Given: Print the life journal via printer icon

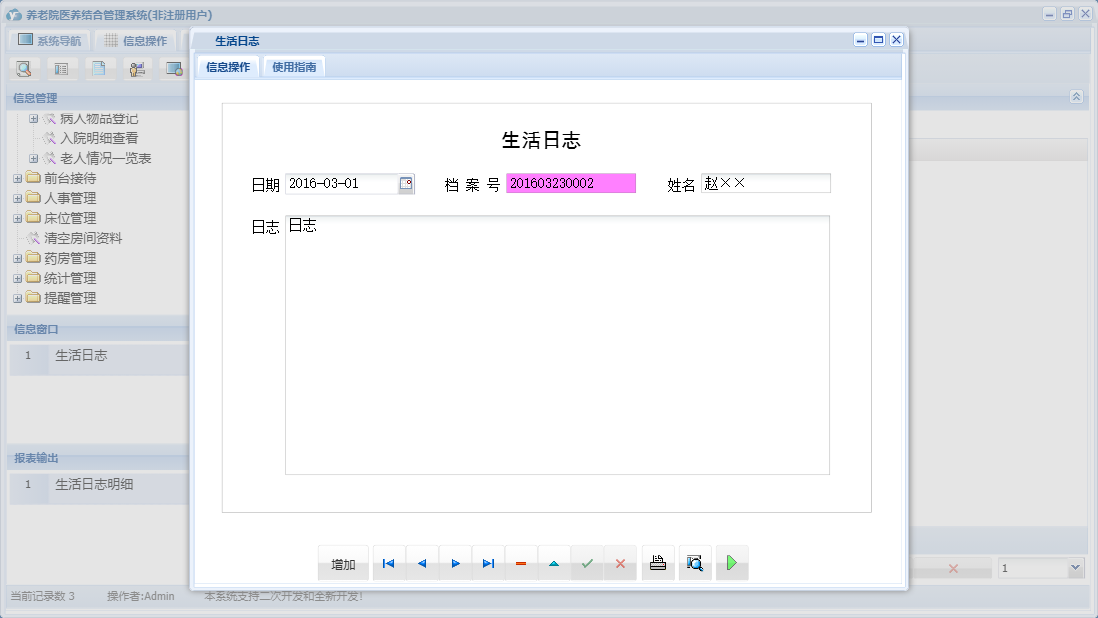Looking at the screenshot, I should 657,562.
